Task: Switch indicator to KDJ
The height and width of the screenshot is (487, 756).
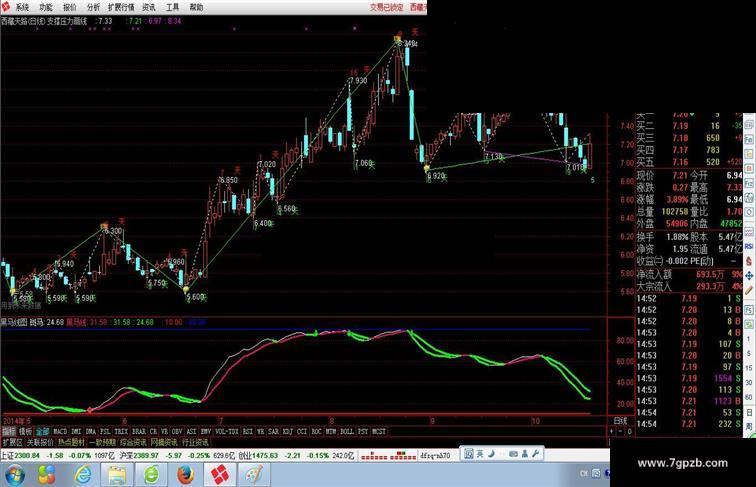Action: point(288,432)
